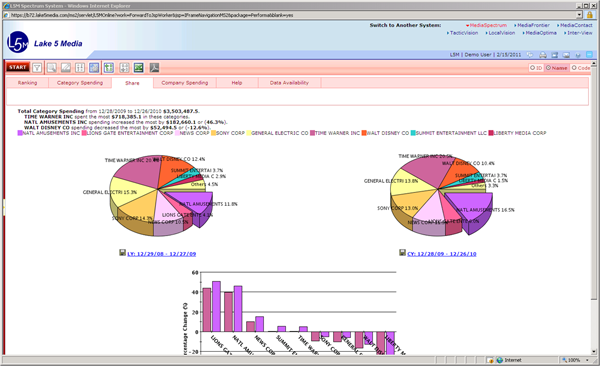Screen dimensions: 600x366
Task: Click the Internet zone globe in status bar
Action: point(499,360)
